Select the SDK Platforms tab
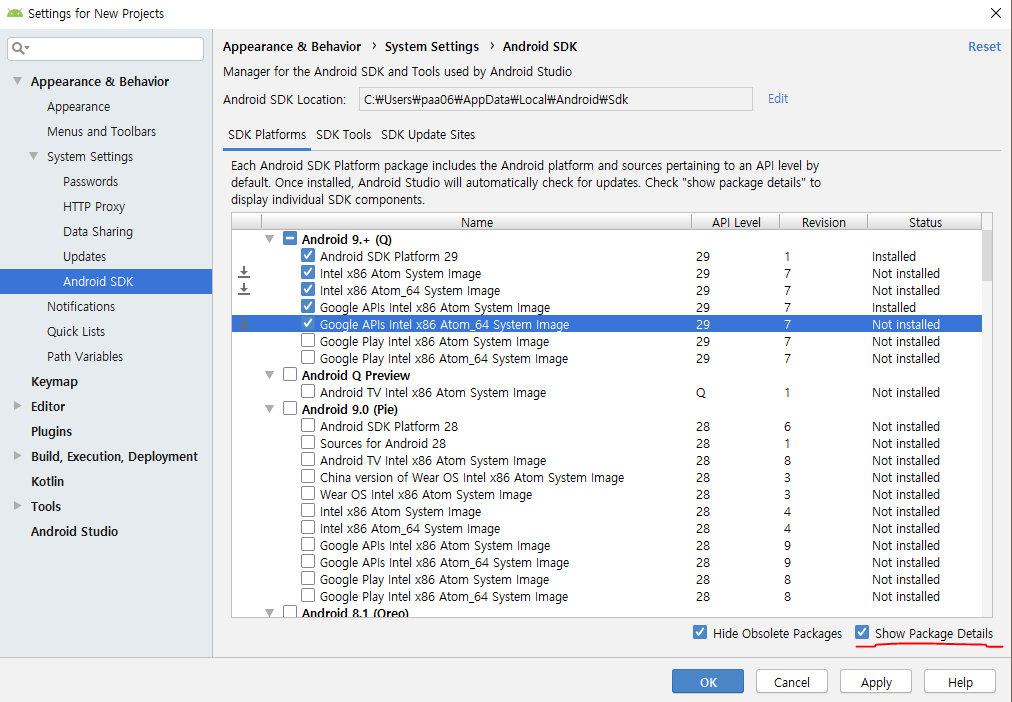This screenshot has width=1012, height=702. pos(267,135)
